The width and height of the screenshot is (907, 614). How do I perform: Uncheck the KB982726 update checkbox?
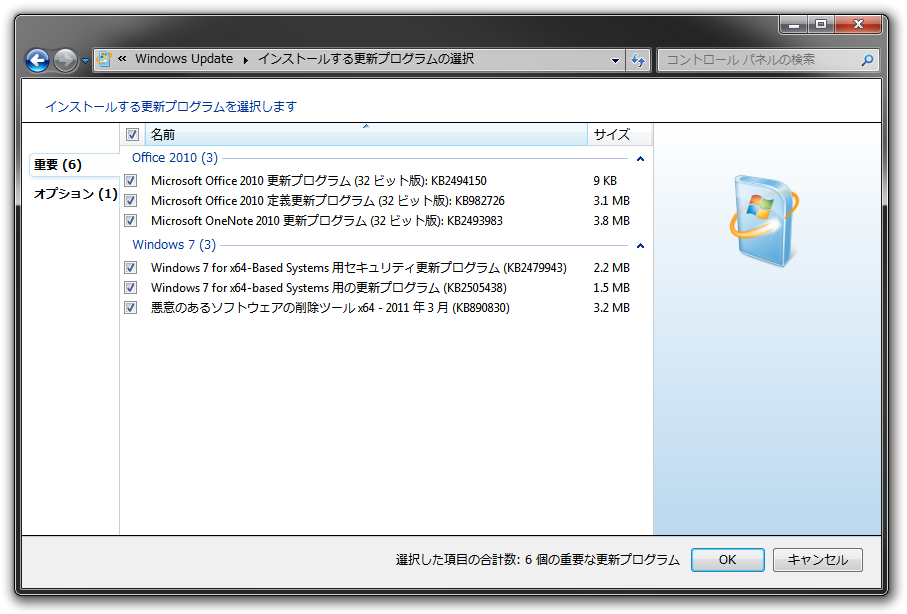click(131, 201)
